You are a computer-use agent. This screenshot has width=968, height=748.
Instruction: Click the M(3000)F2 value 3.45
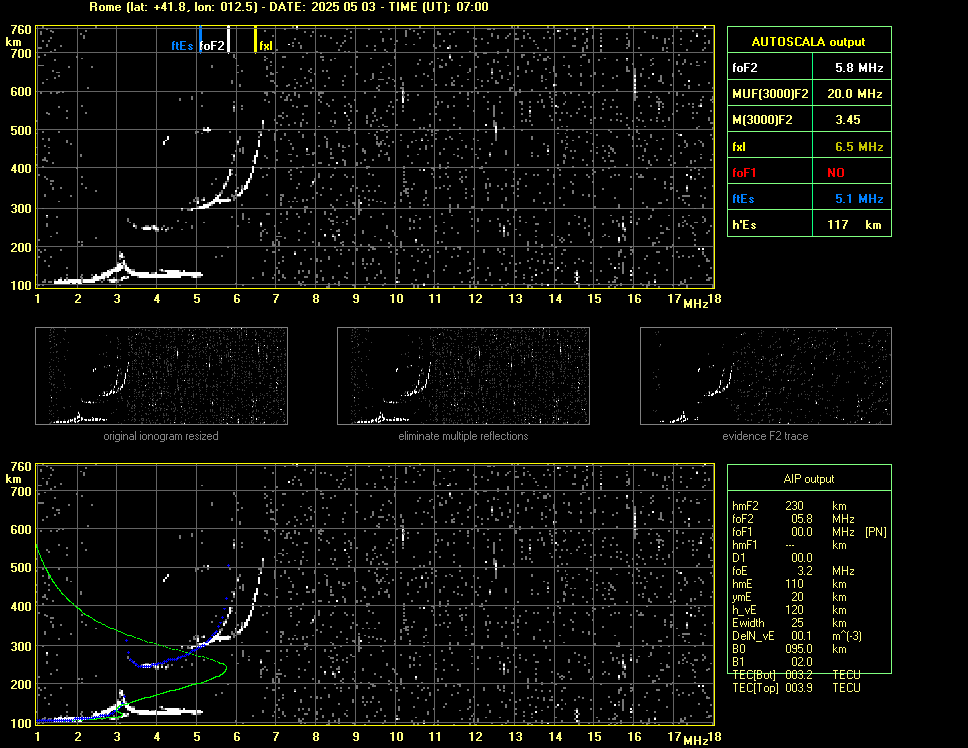(848, 120)
